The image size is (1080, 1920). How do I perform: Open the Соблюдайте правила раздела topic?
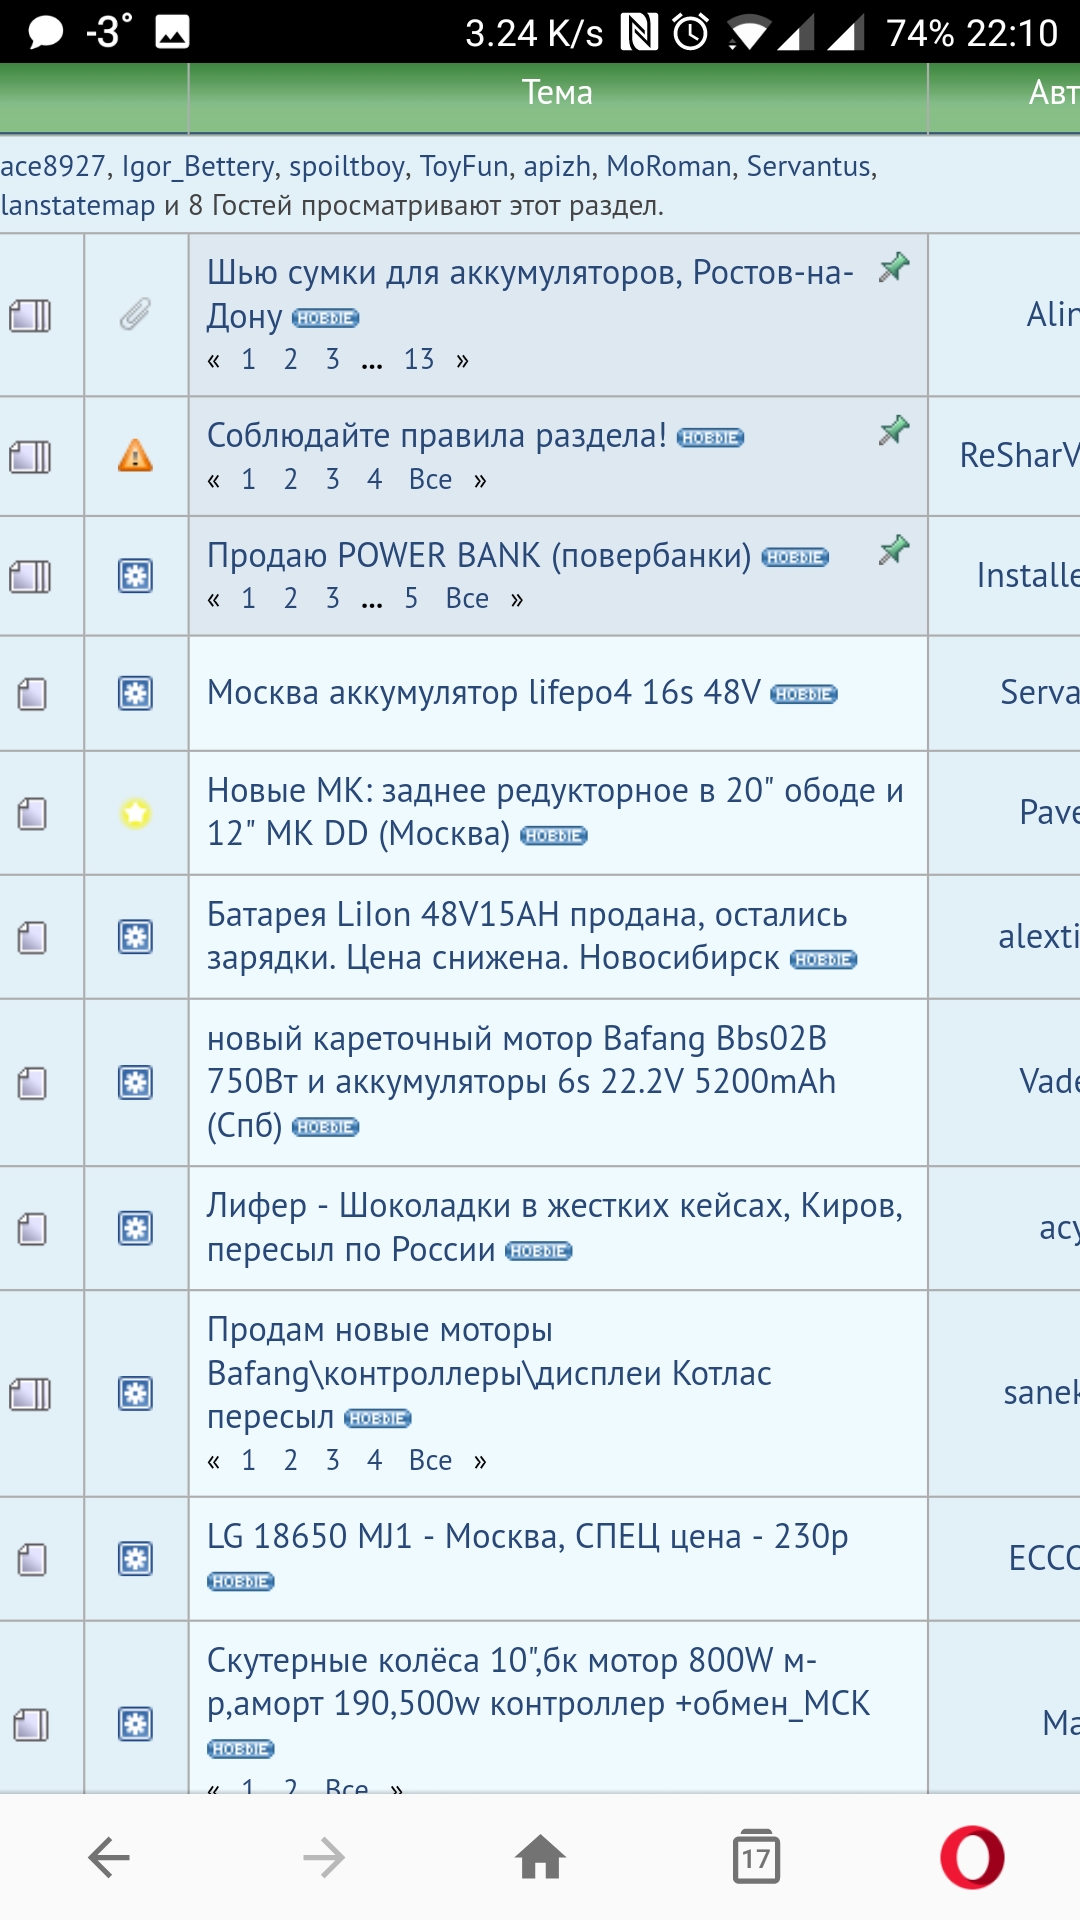point(436,436)
